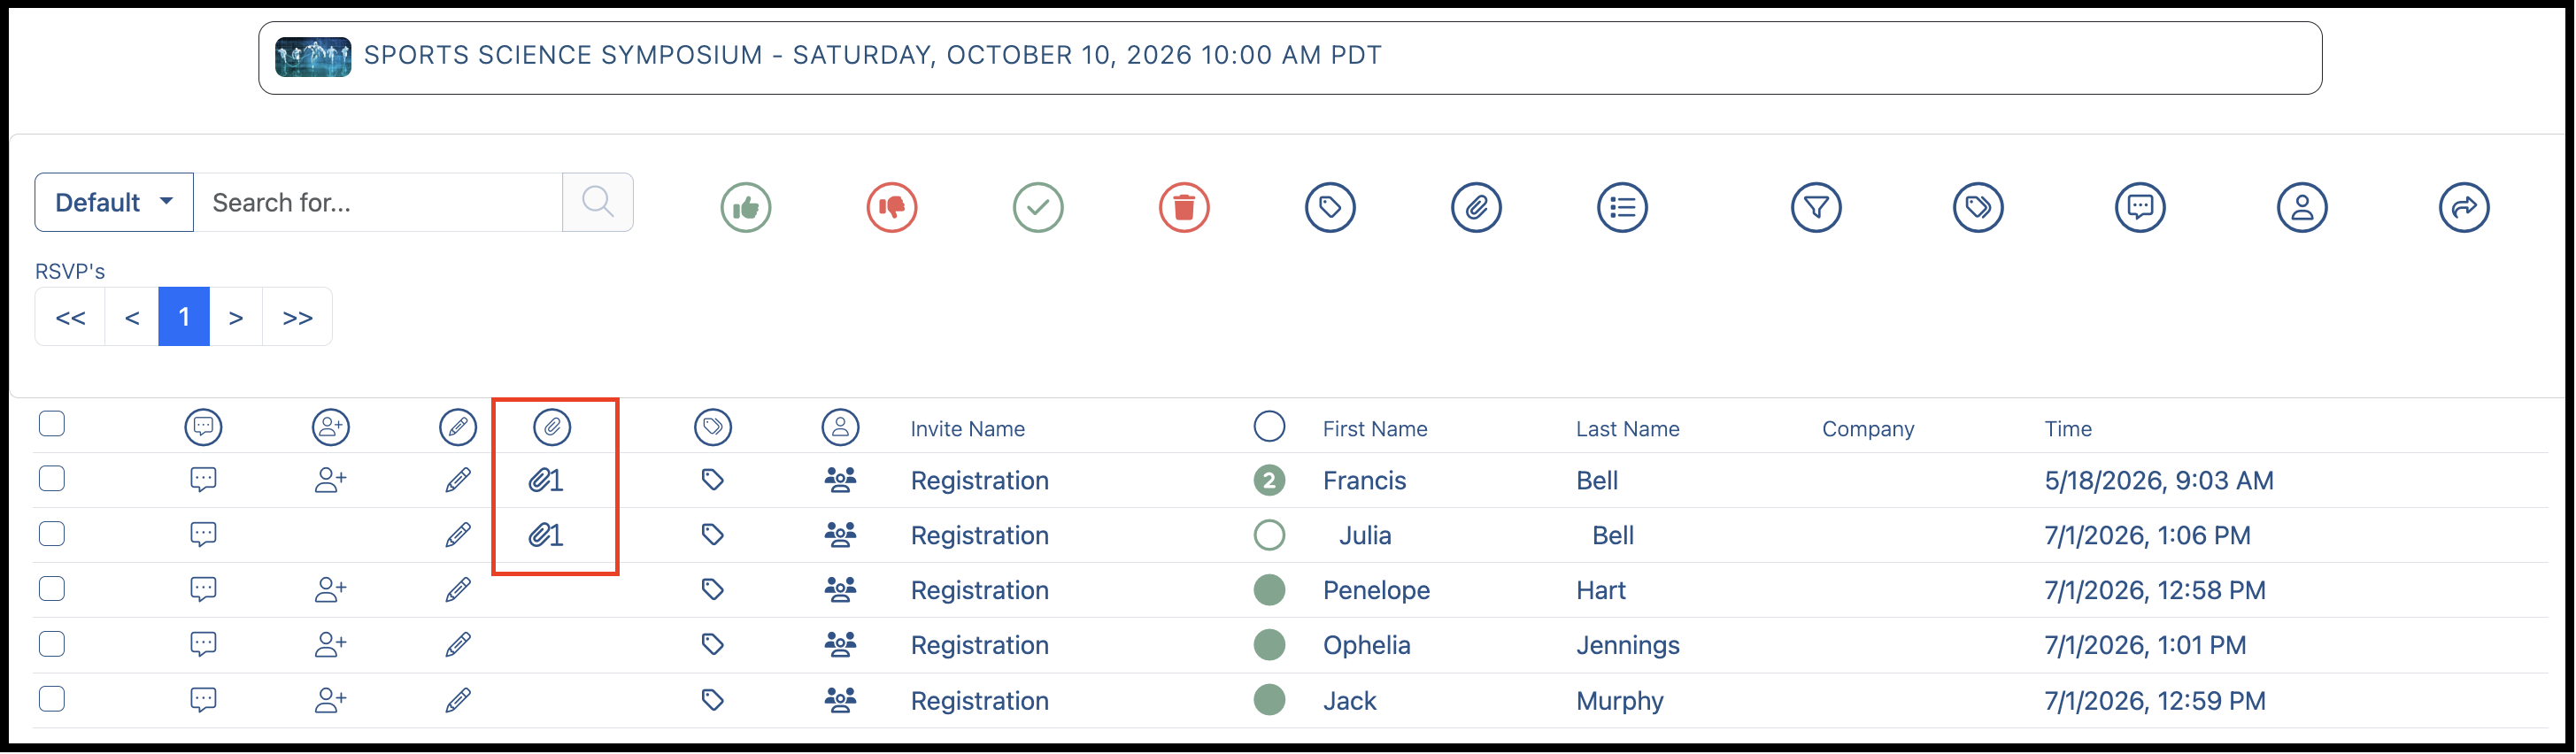Click the green status circle for Ophelia Jennings
The image size is (2576, 754).
1269,645
